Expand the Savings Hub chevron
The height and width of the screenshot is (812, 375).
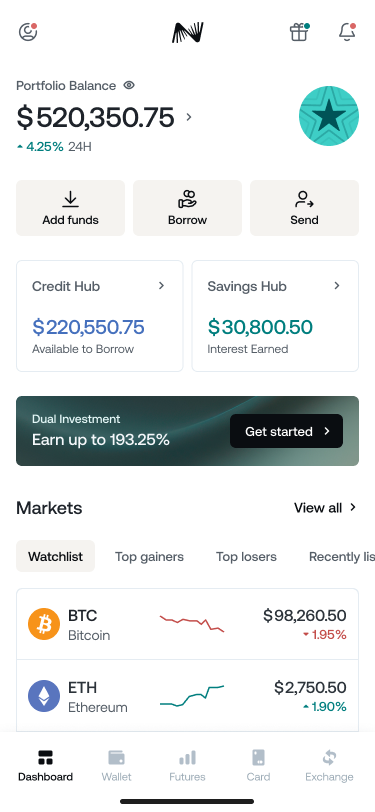coord(337,285)
